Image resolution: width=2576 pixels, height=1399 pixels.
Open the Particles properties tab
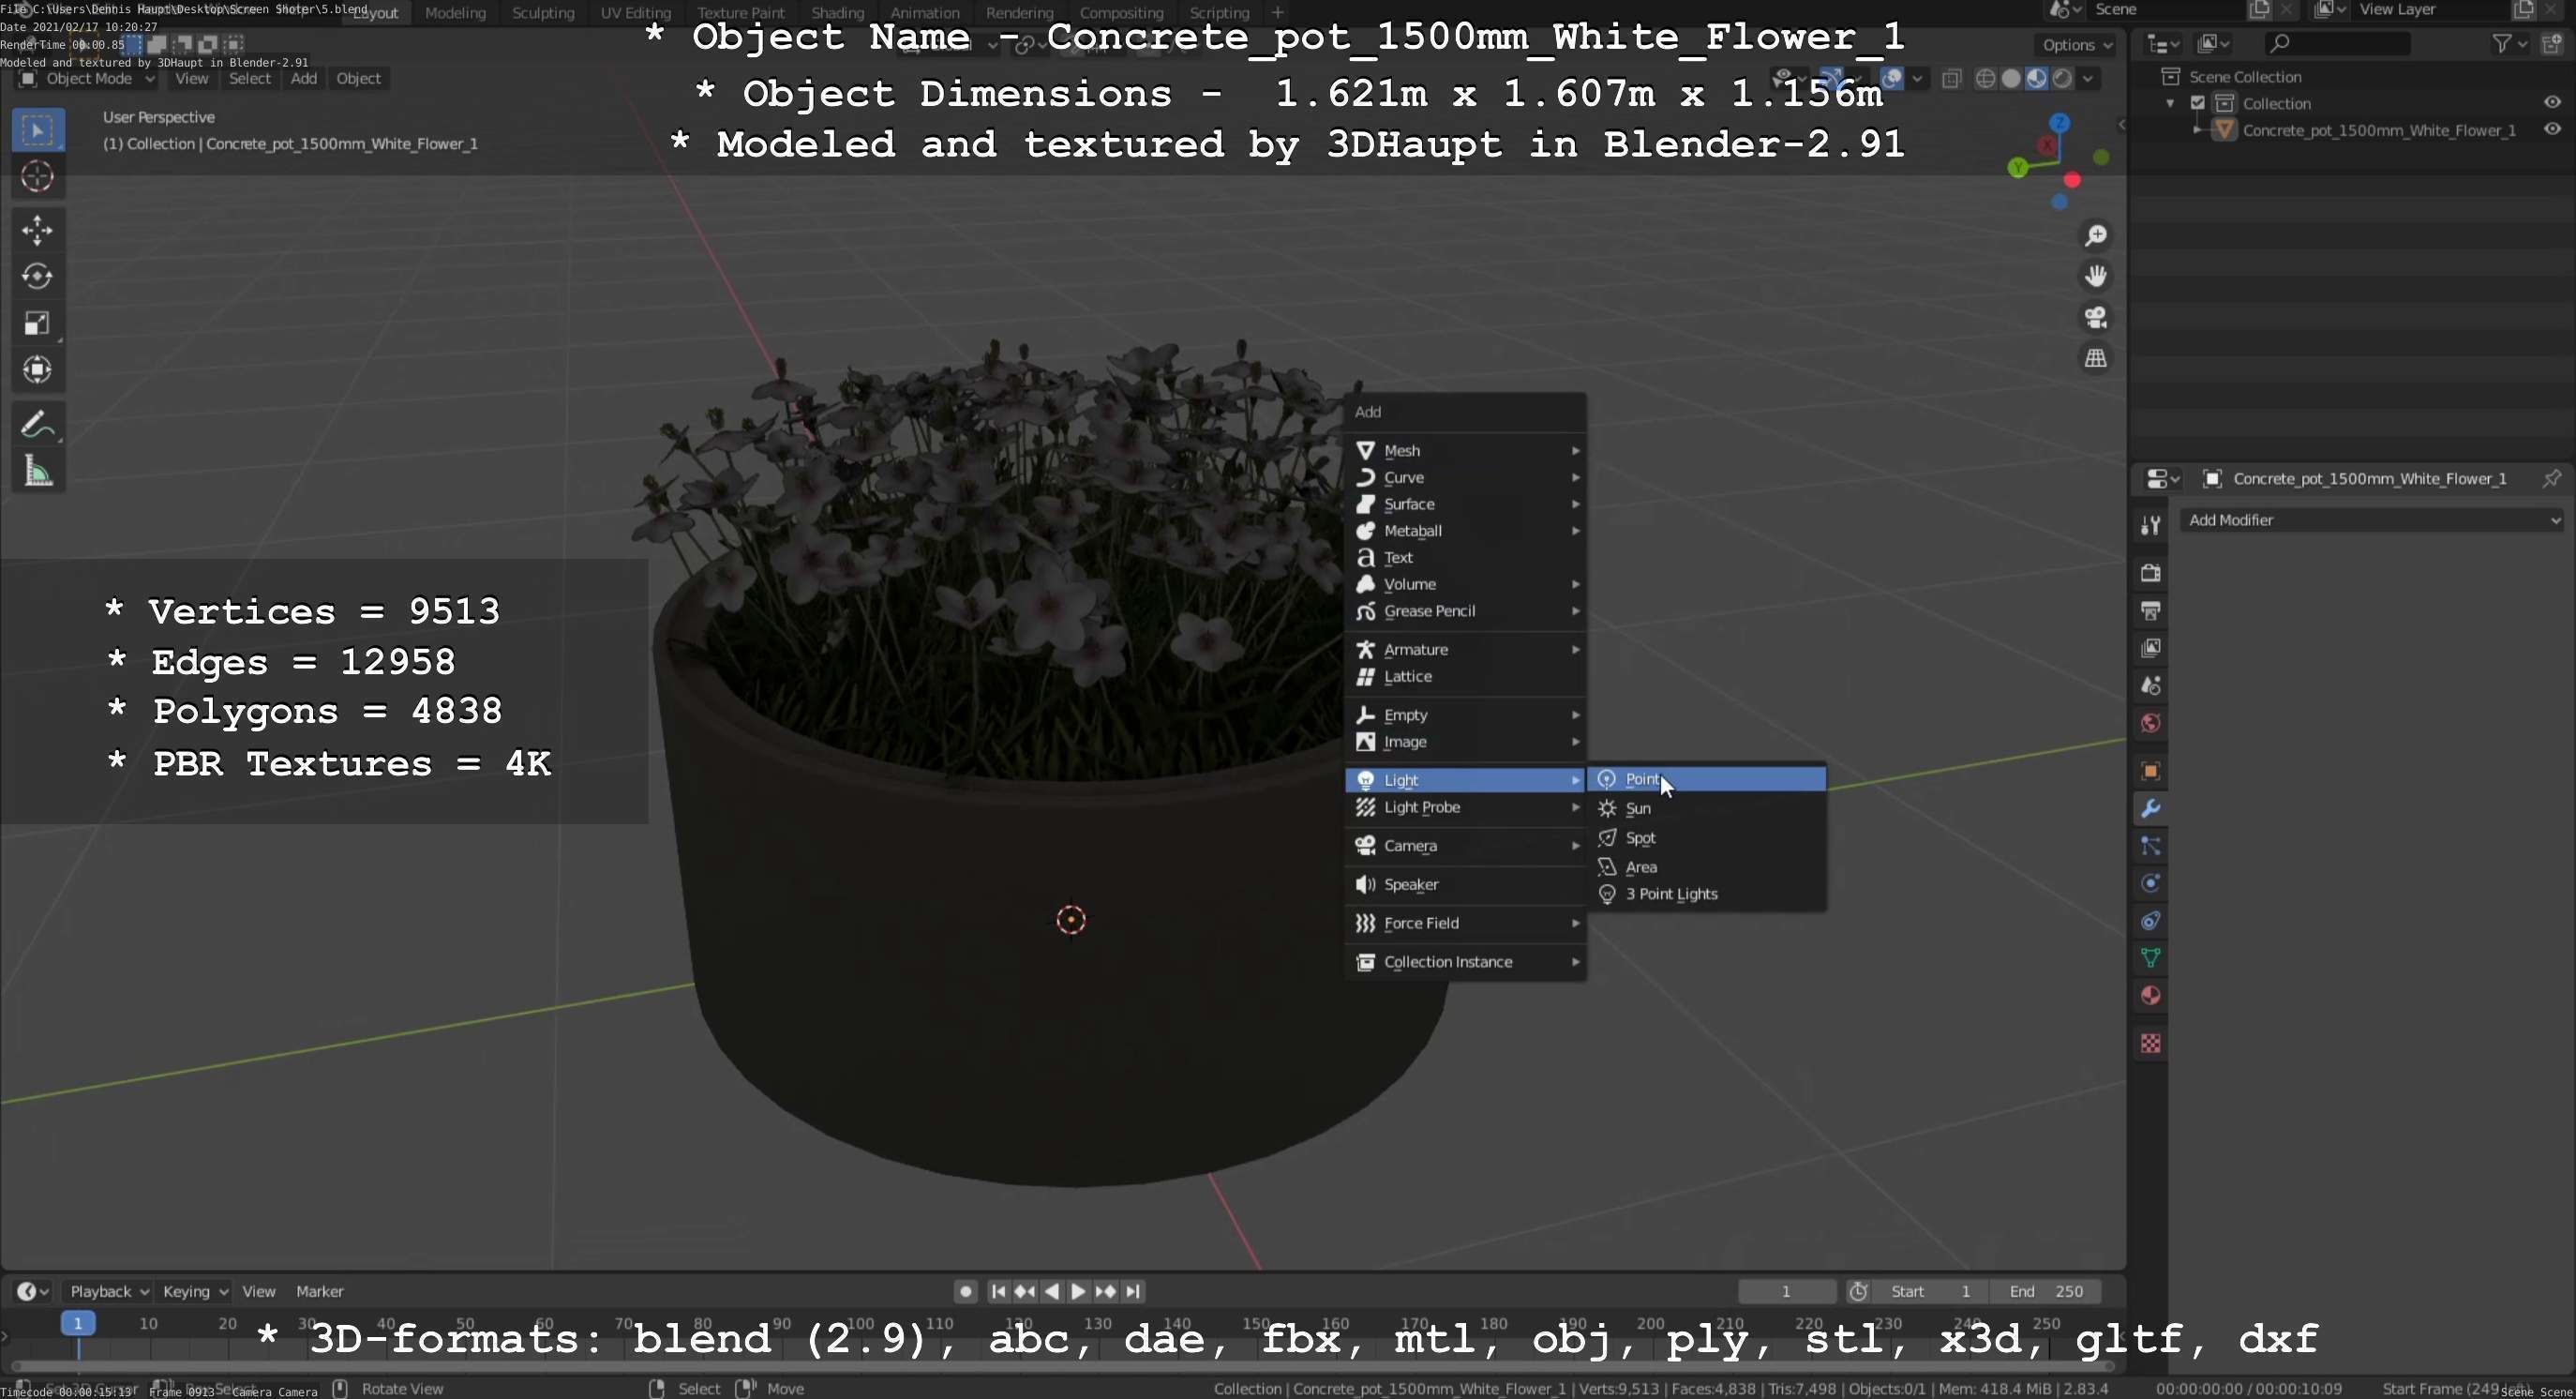coord(2150,846)
